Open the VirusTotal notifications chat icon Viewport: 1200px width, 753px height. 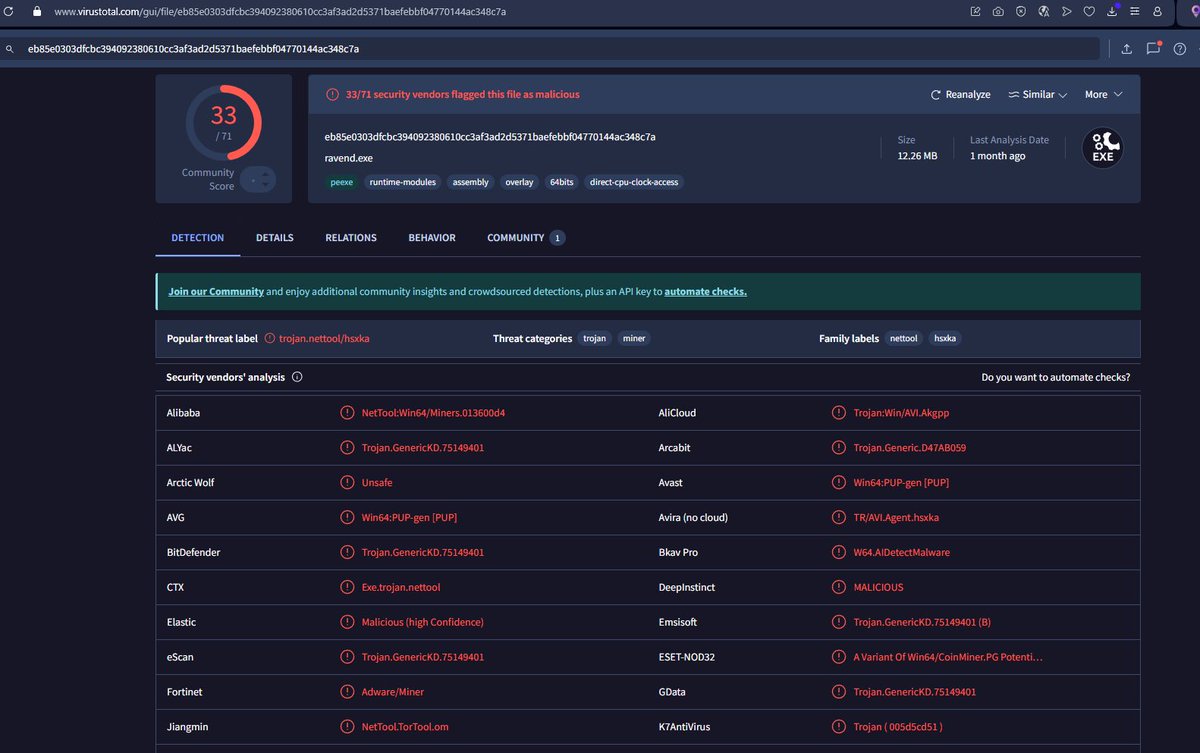1153,48
